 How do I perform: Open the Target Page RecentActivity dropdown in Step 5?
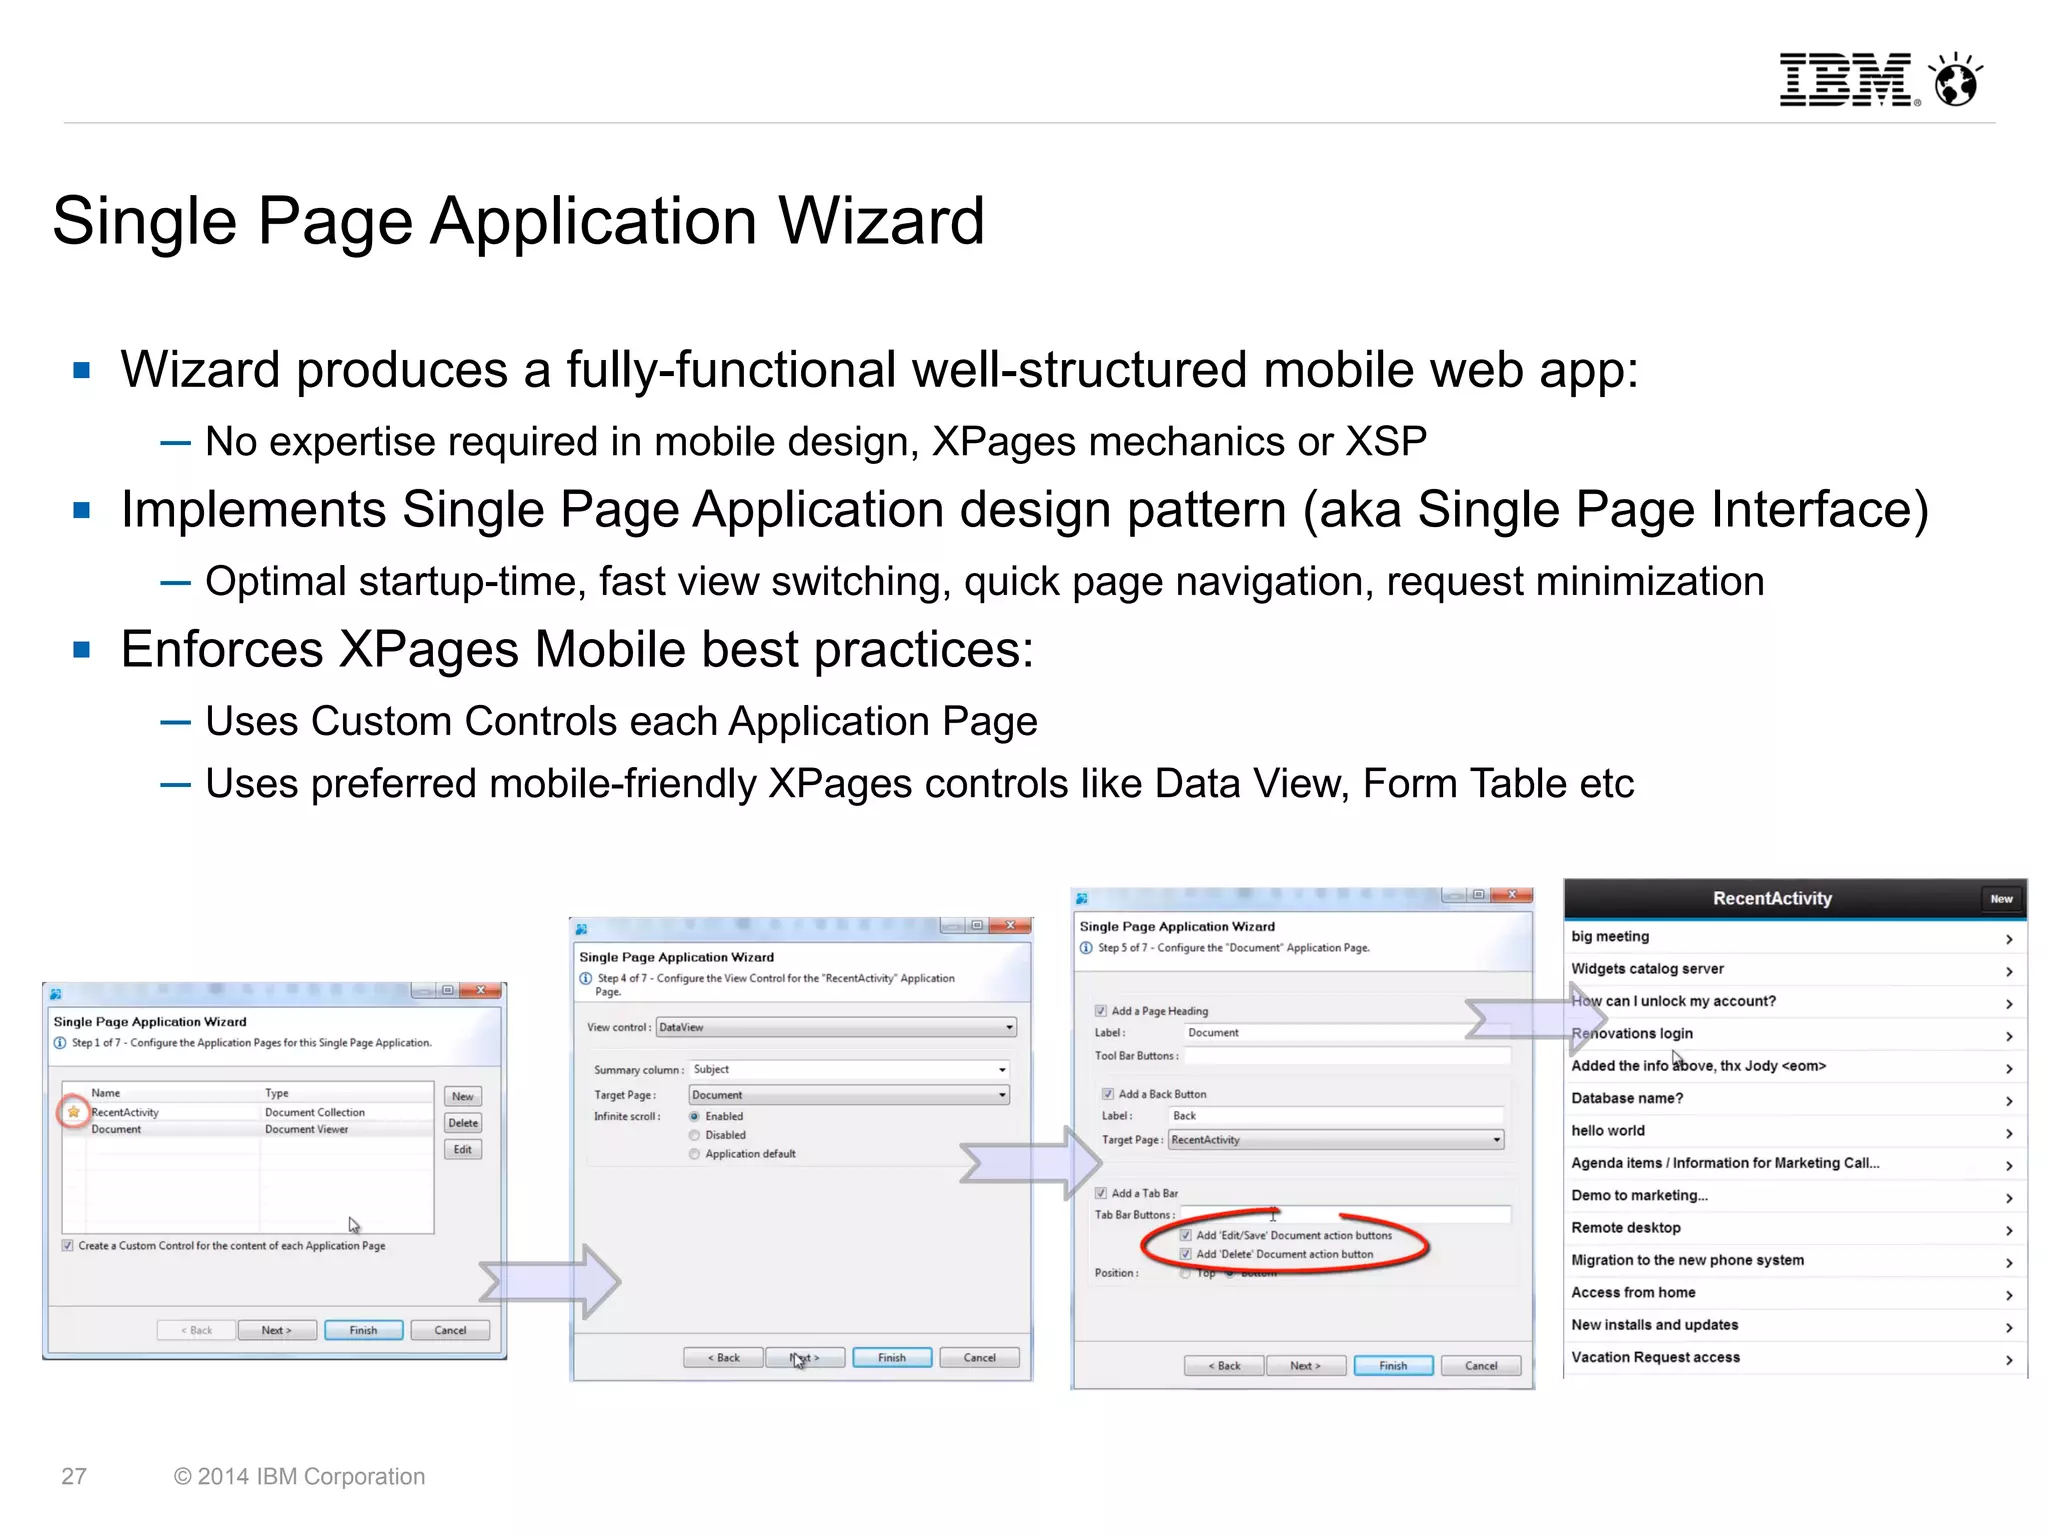1336,1140
